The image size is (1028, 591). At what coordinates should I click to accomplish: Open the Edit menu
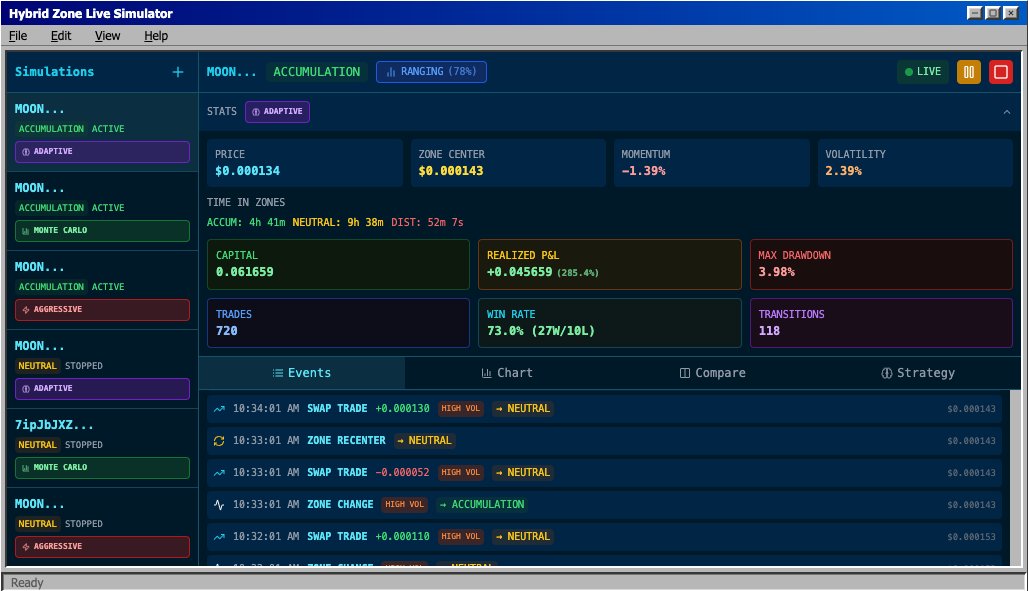tap(61, 35)
